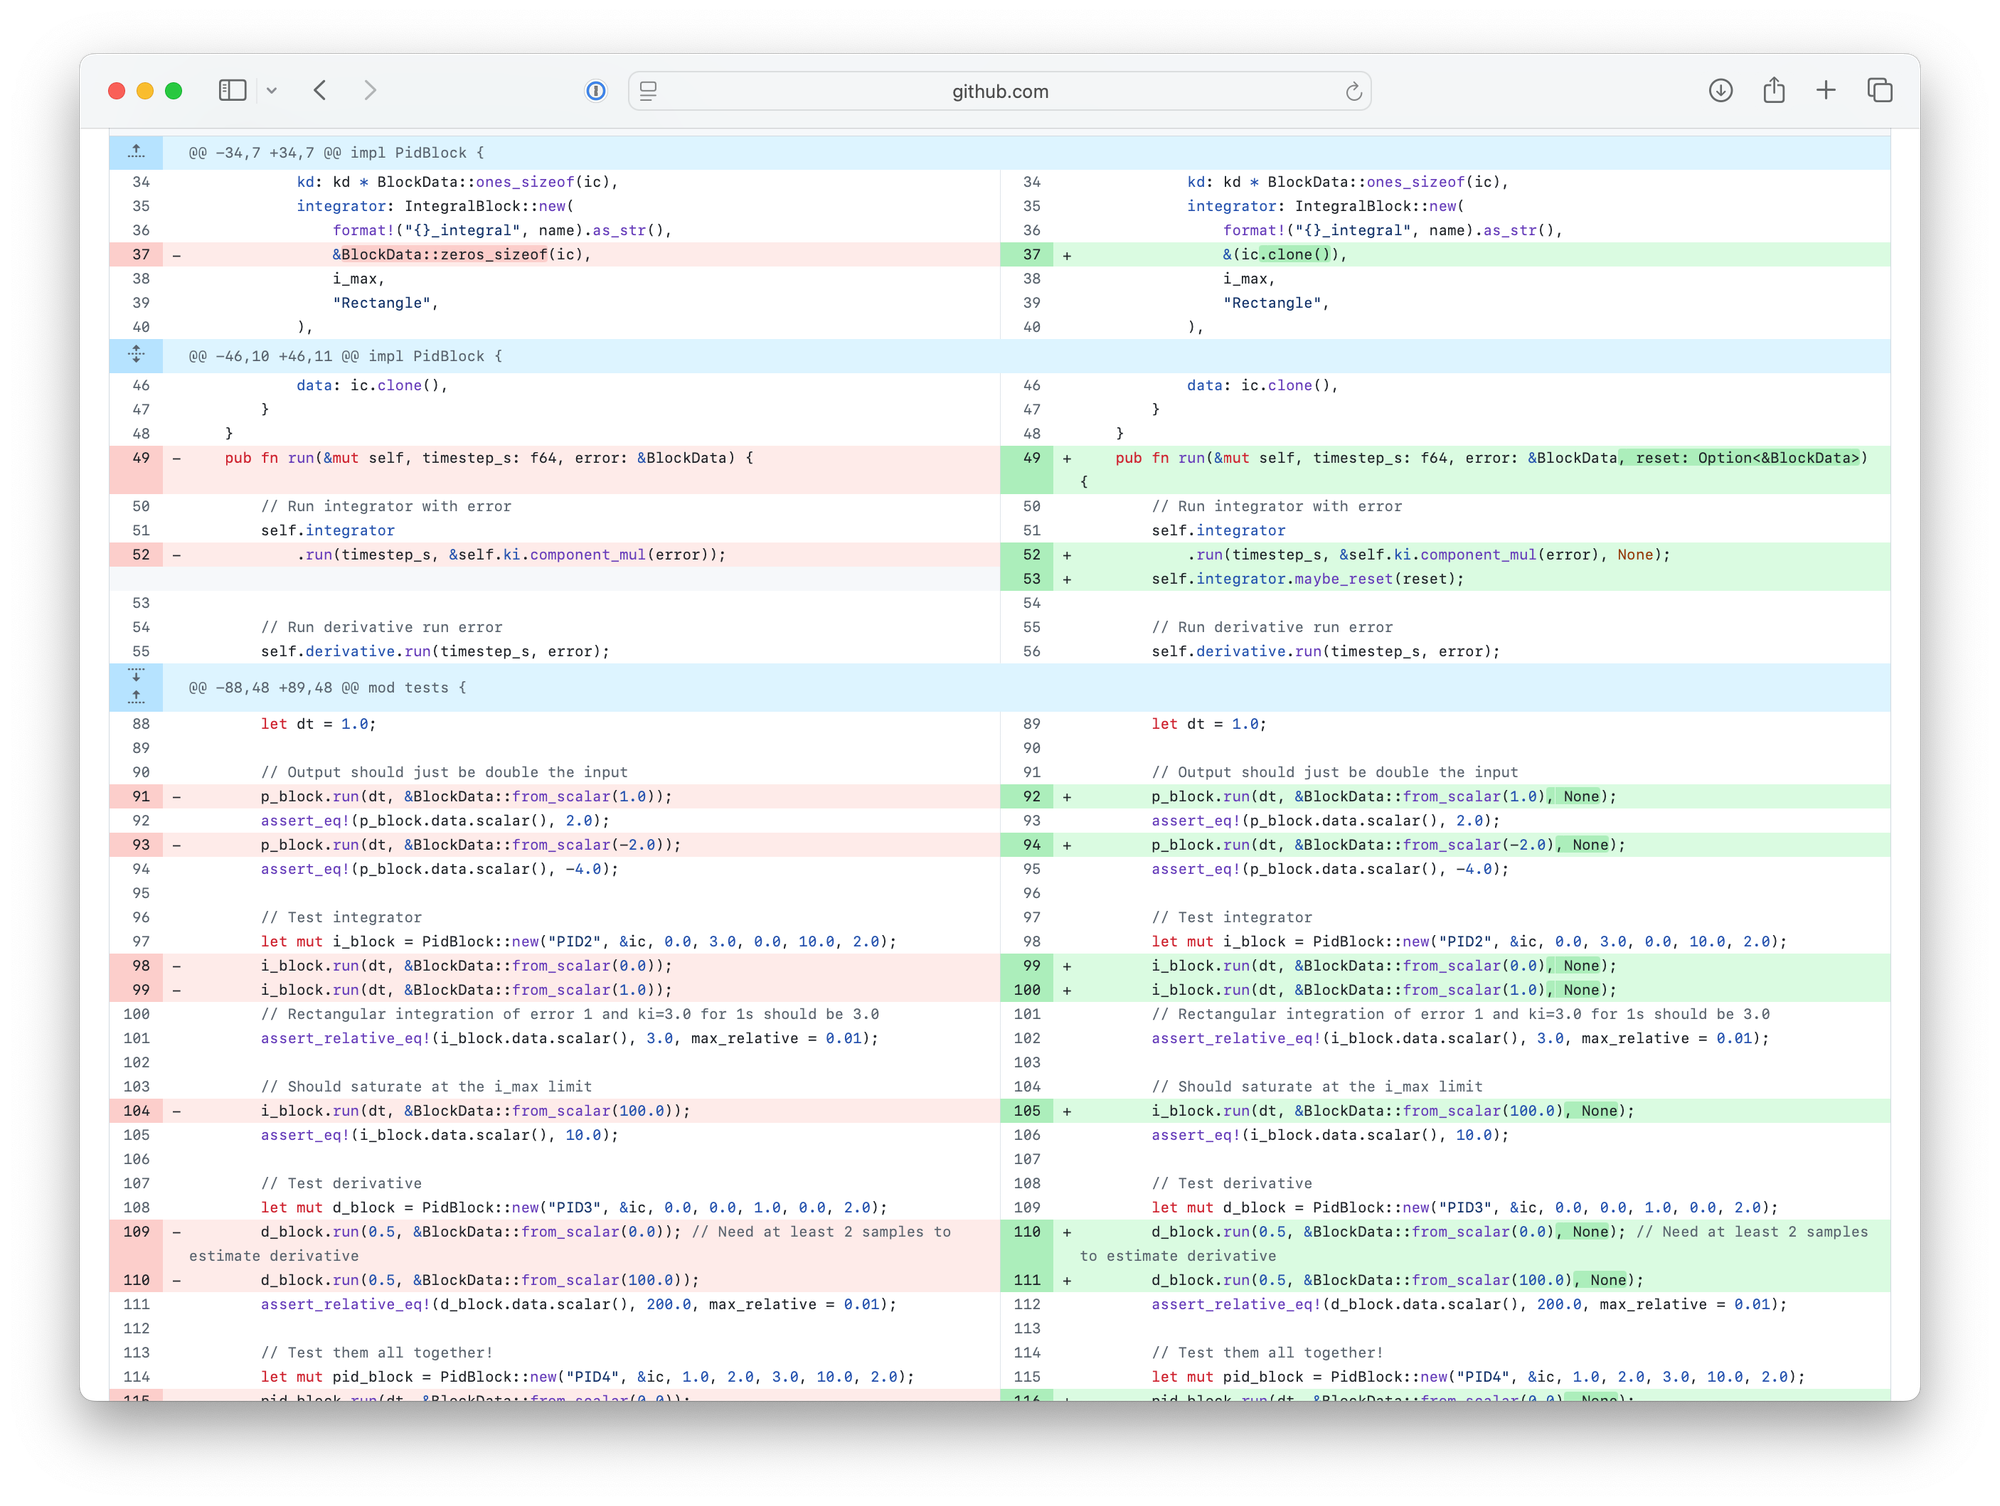Select the right-side added line number 53
Image resolution: width=2000 pixels, height=1506 pixels.
point(1031,579)
